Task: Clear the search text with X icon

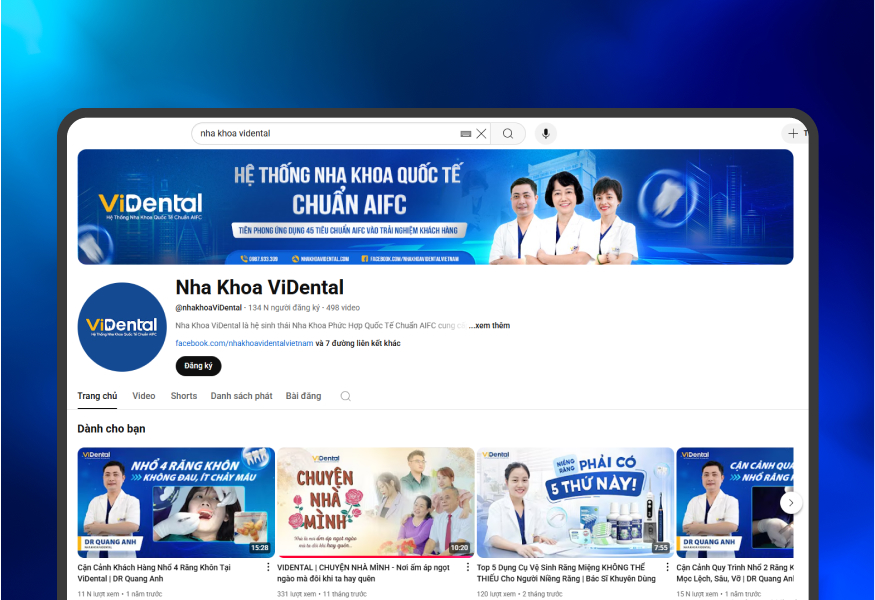Action: pos(481,133)
